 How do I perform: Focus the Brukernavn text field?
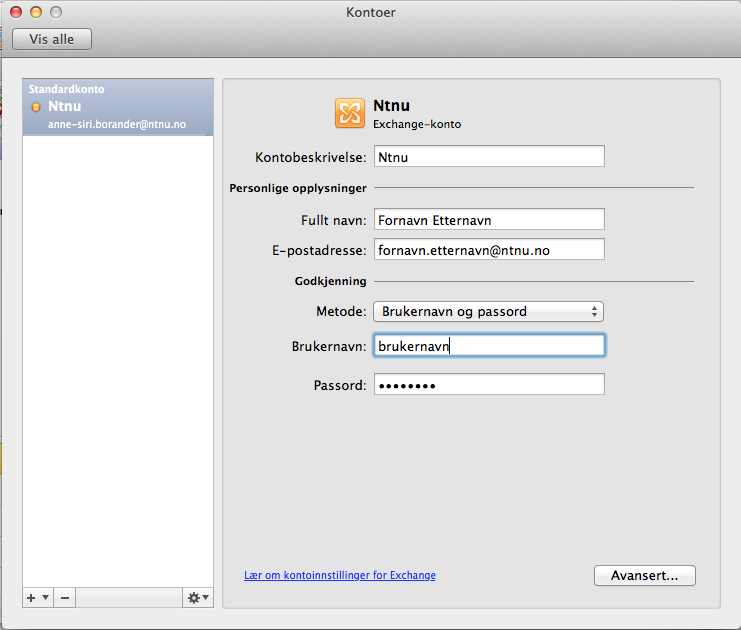tap(489, 345)
